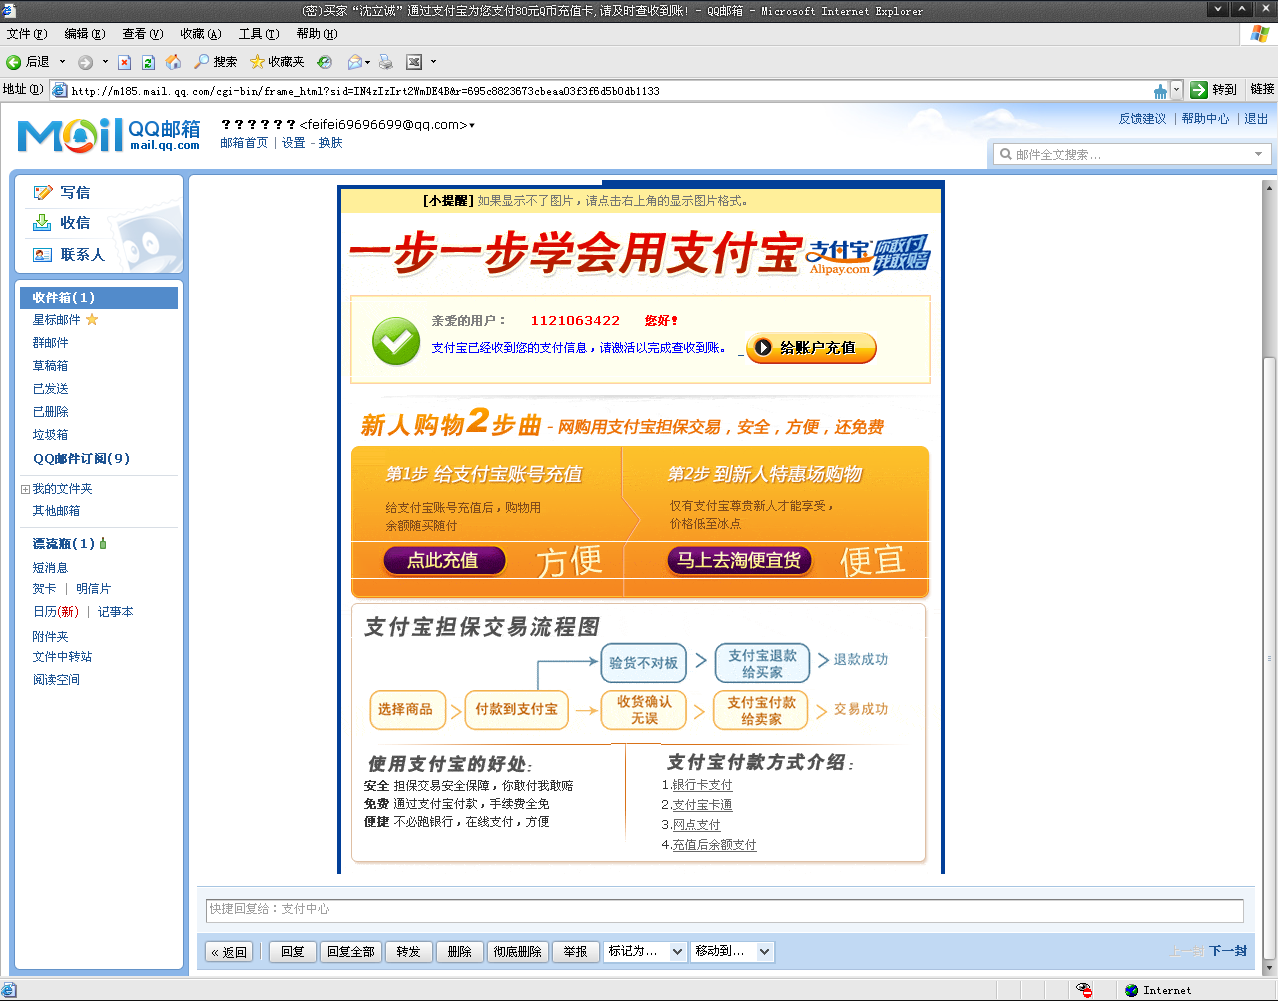Open the address bar URL dropdown
This screenshot has width=1278, height=1001.
1176,90
